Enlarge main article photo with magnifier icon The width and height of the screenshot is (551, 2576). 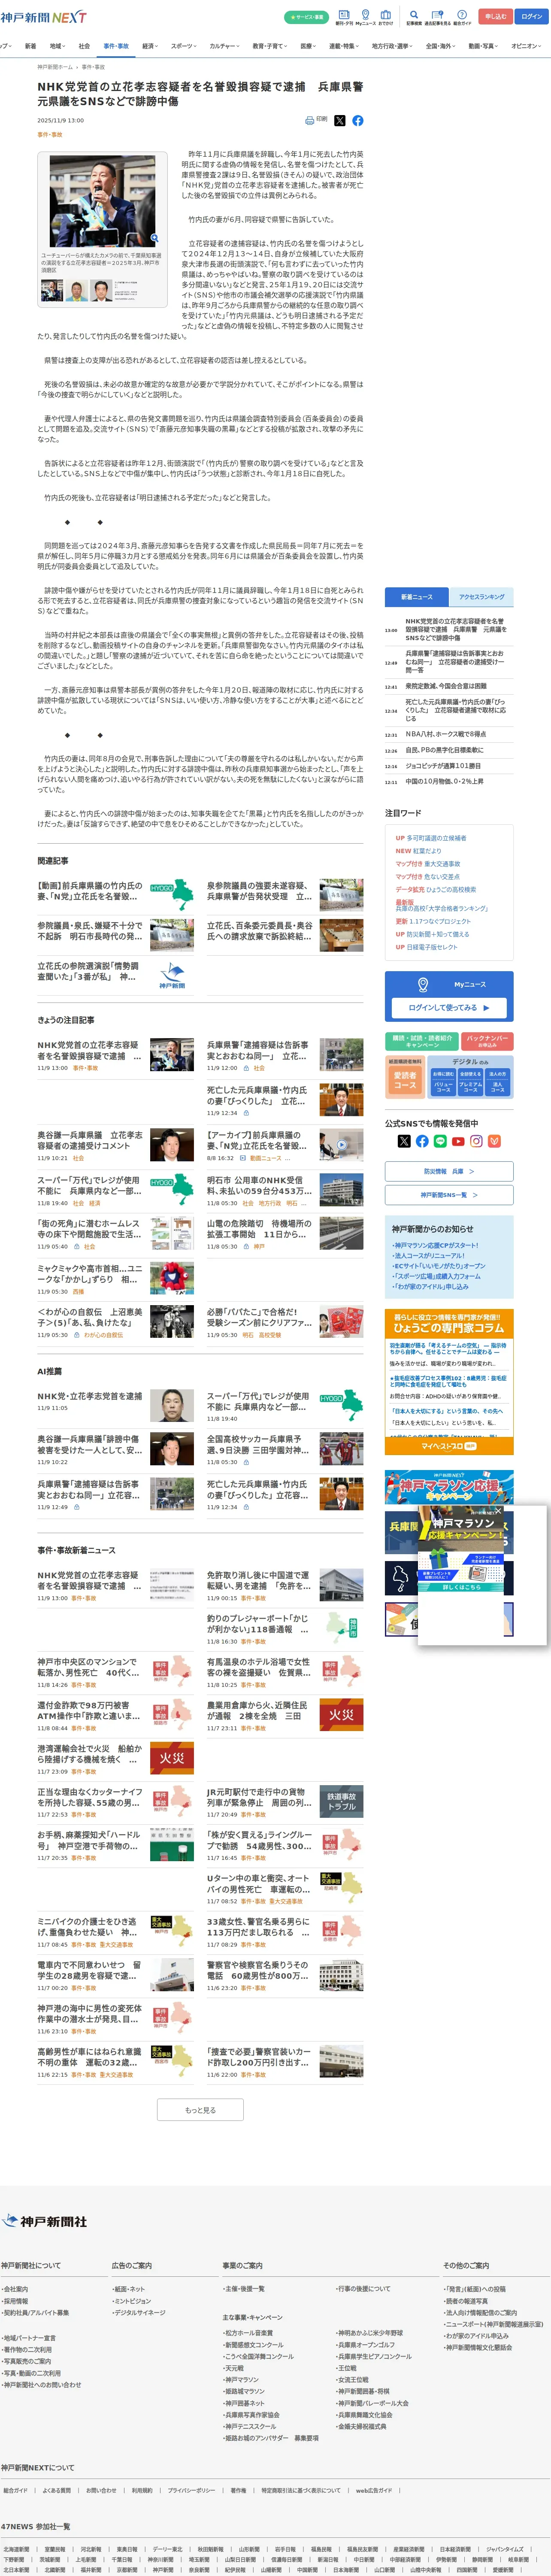(154, 238)
